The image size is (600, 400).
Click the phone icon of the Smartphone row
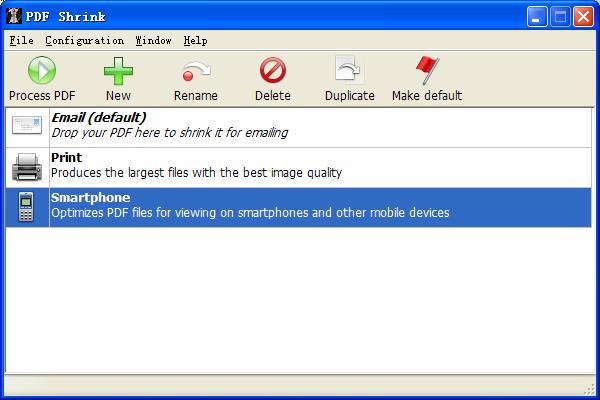click(x=26, y=207)
